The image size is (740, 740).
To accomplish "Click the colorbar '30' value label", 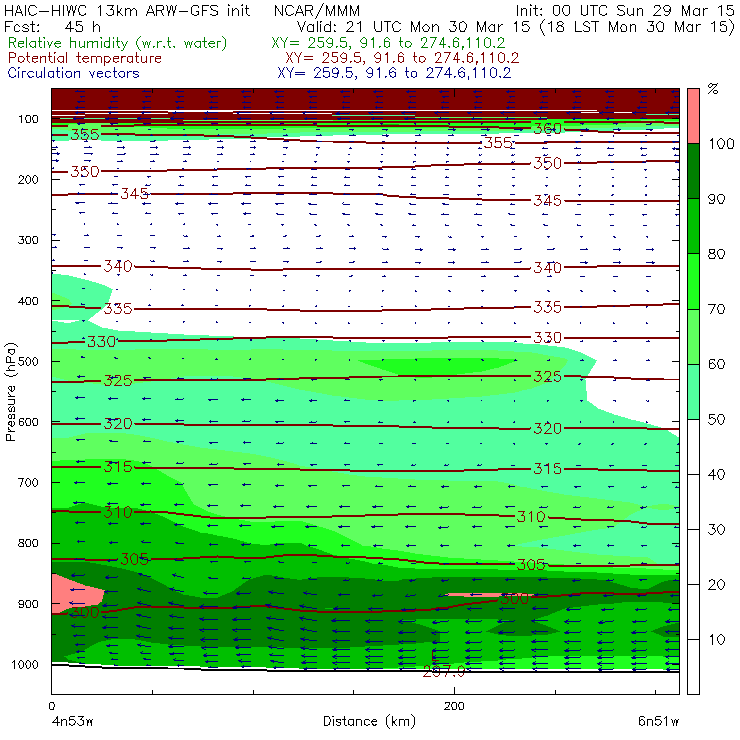I will 716,530.
